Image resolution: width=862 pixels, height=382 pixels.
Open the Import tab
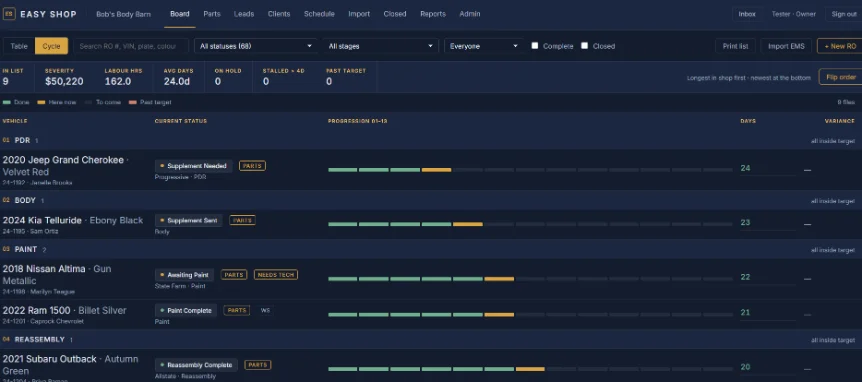[359, 14]
